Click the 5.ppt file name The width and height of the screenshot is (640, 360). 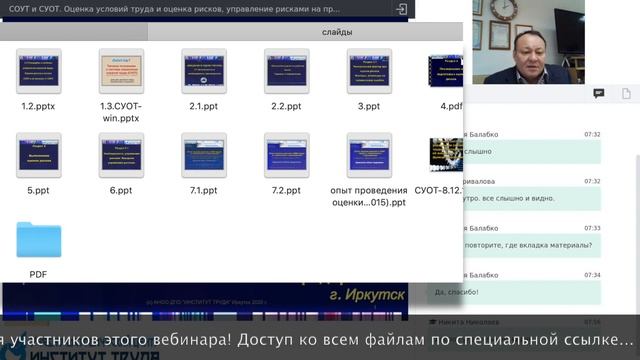coord(38,190)
